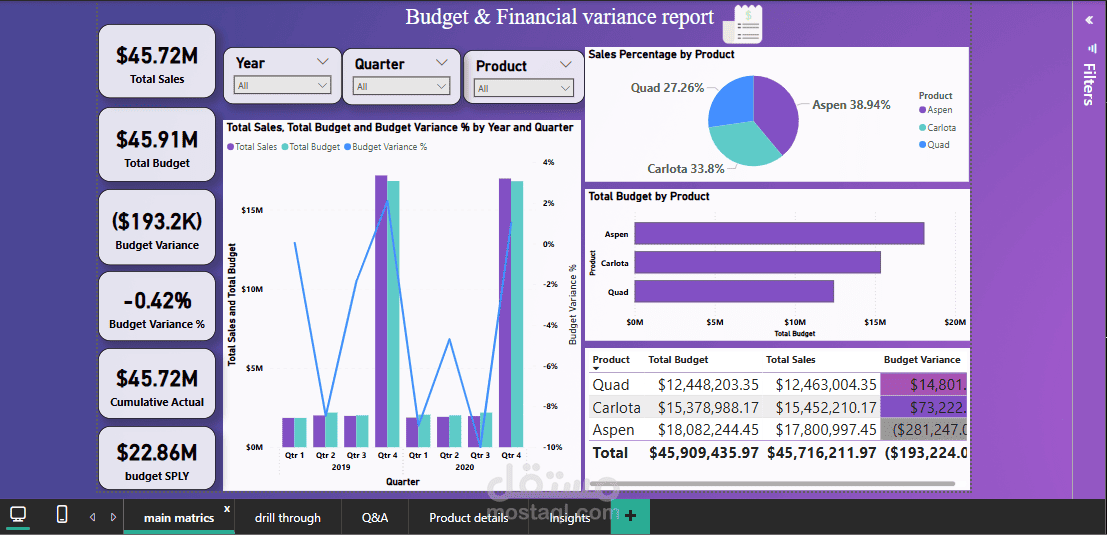Expand Product slicer header chevron

pyautogui.click(x=566, y=64)
